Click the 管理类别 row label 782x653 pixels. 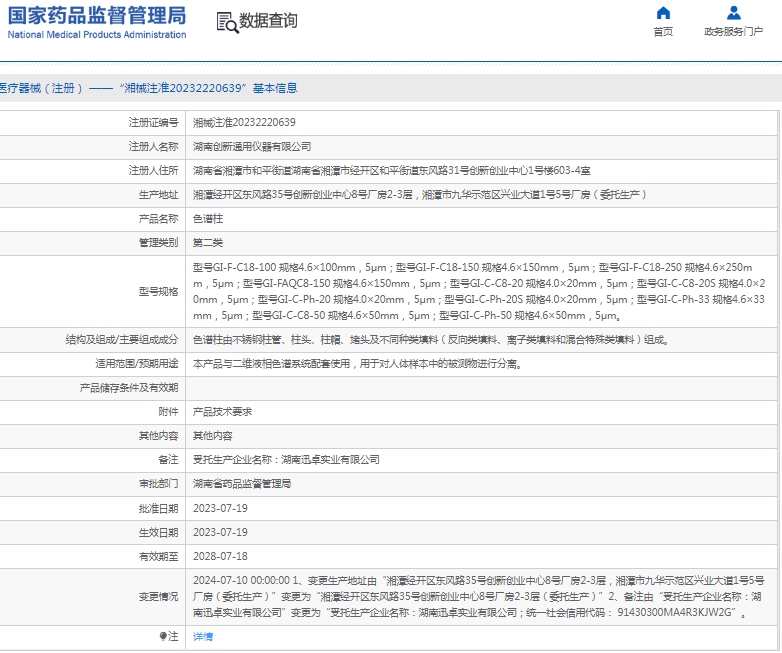pos(159,242)
